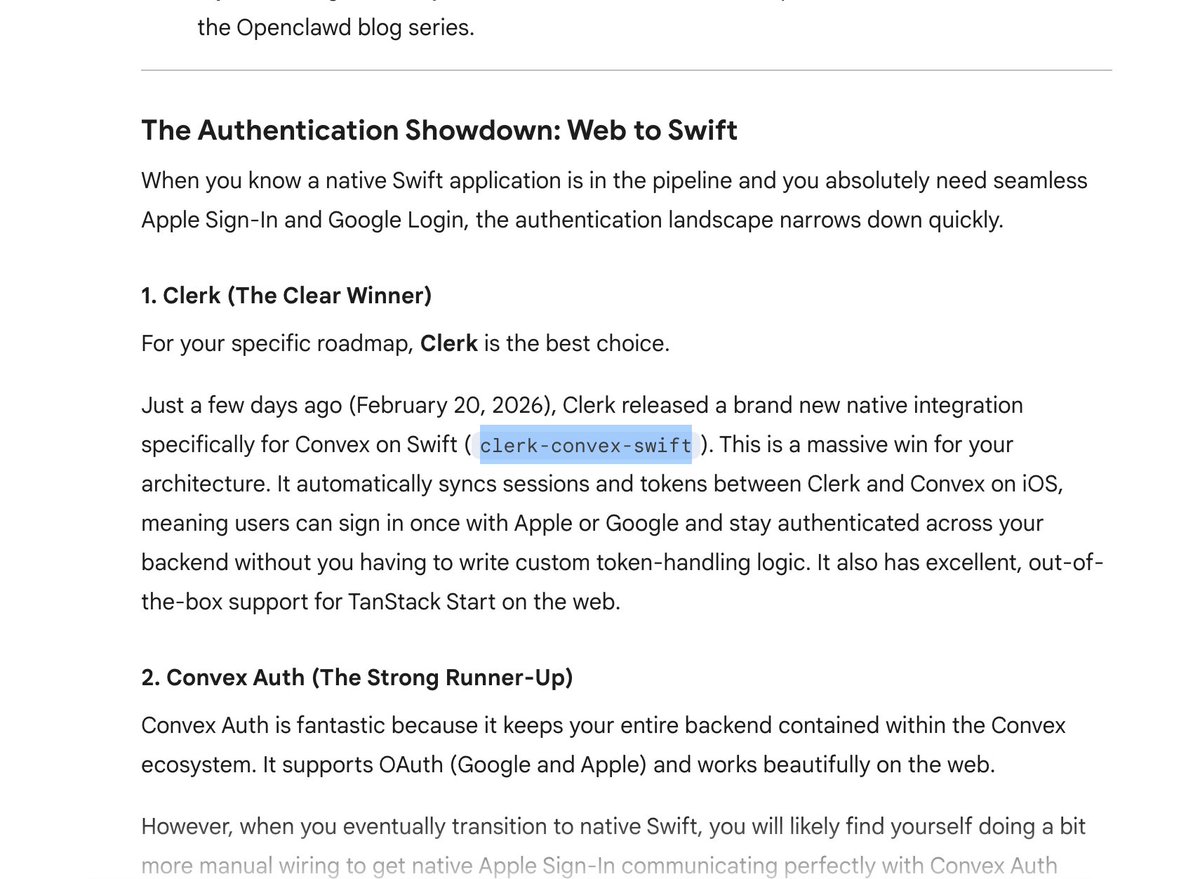The image size is (1200, 879).
Task: Click "the Openclawd blog series." text
Action: tap(335, 27)
